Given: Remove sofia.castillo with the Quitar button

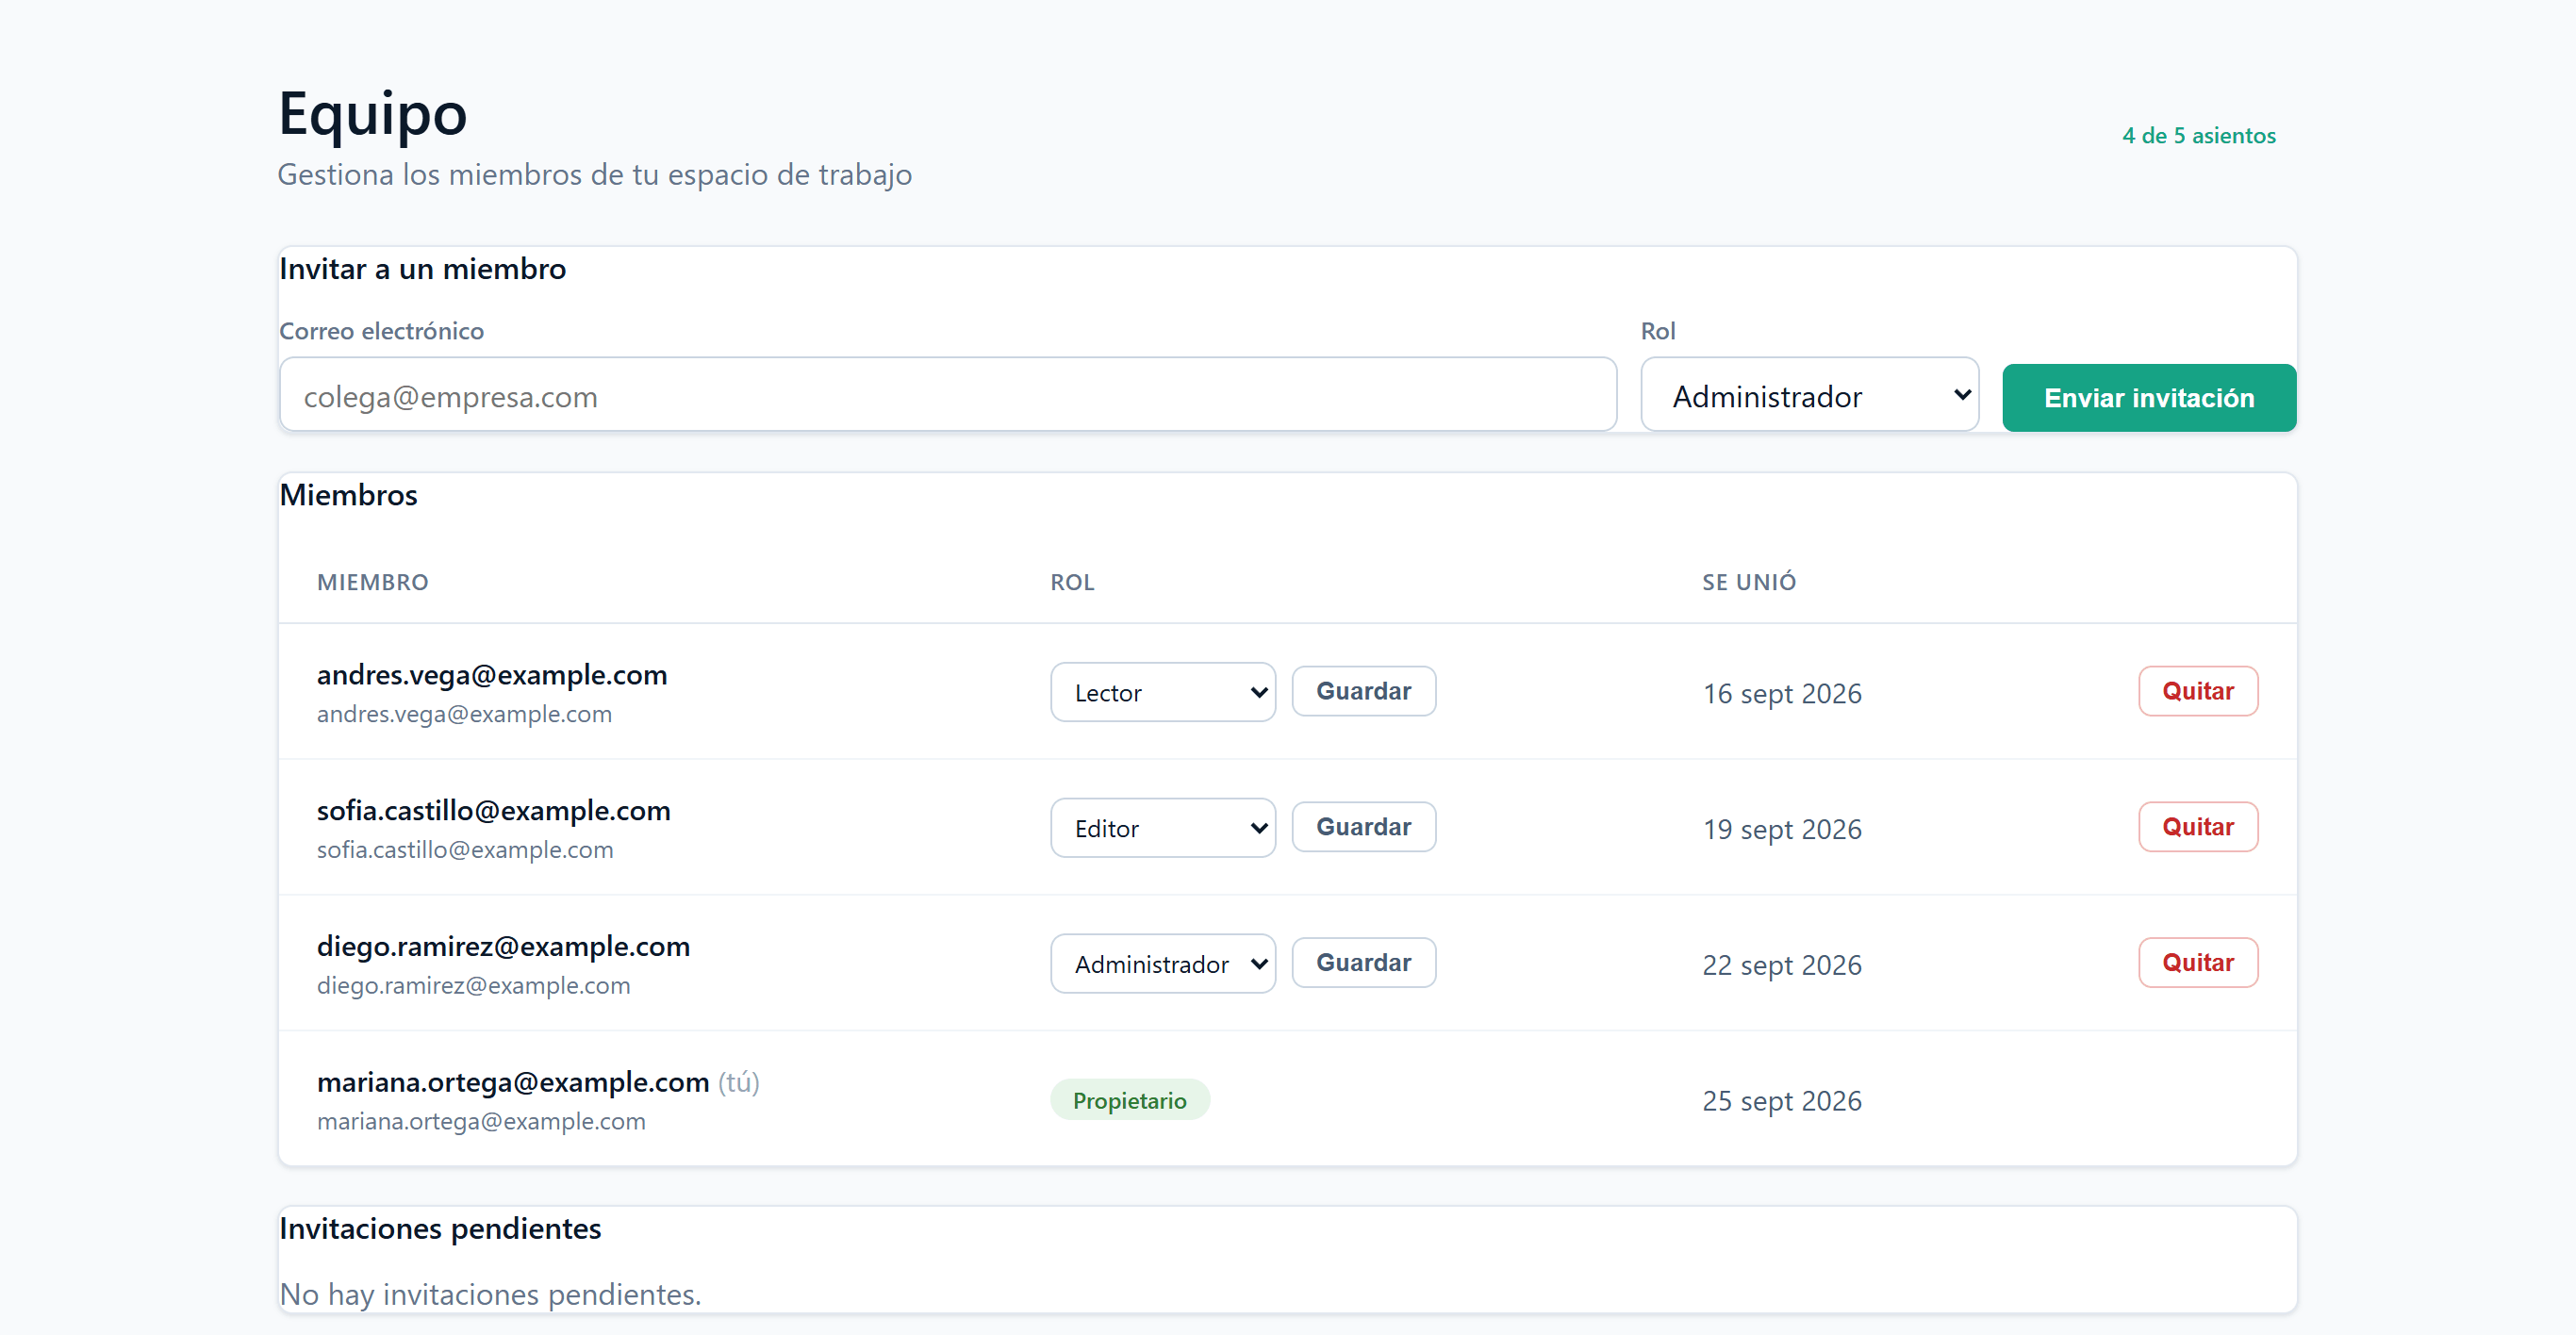Looking at the screenshot, I should (x=2197, y=827).
